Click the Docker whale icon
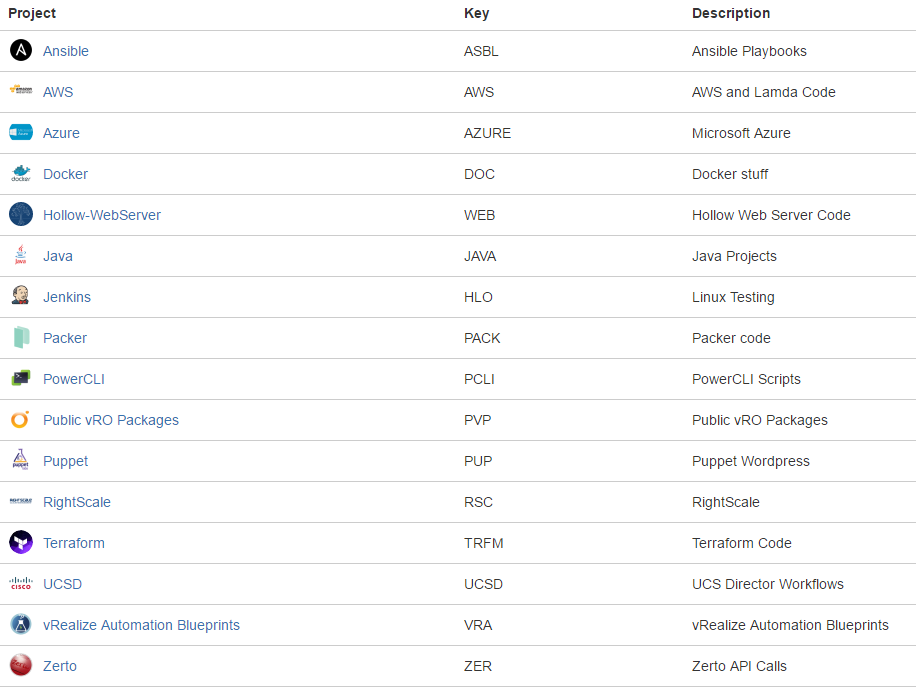 21,174
